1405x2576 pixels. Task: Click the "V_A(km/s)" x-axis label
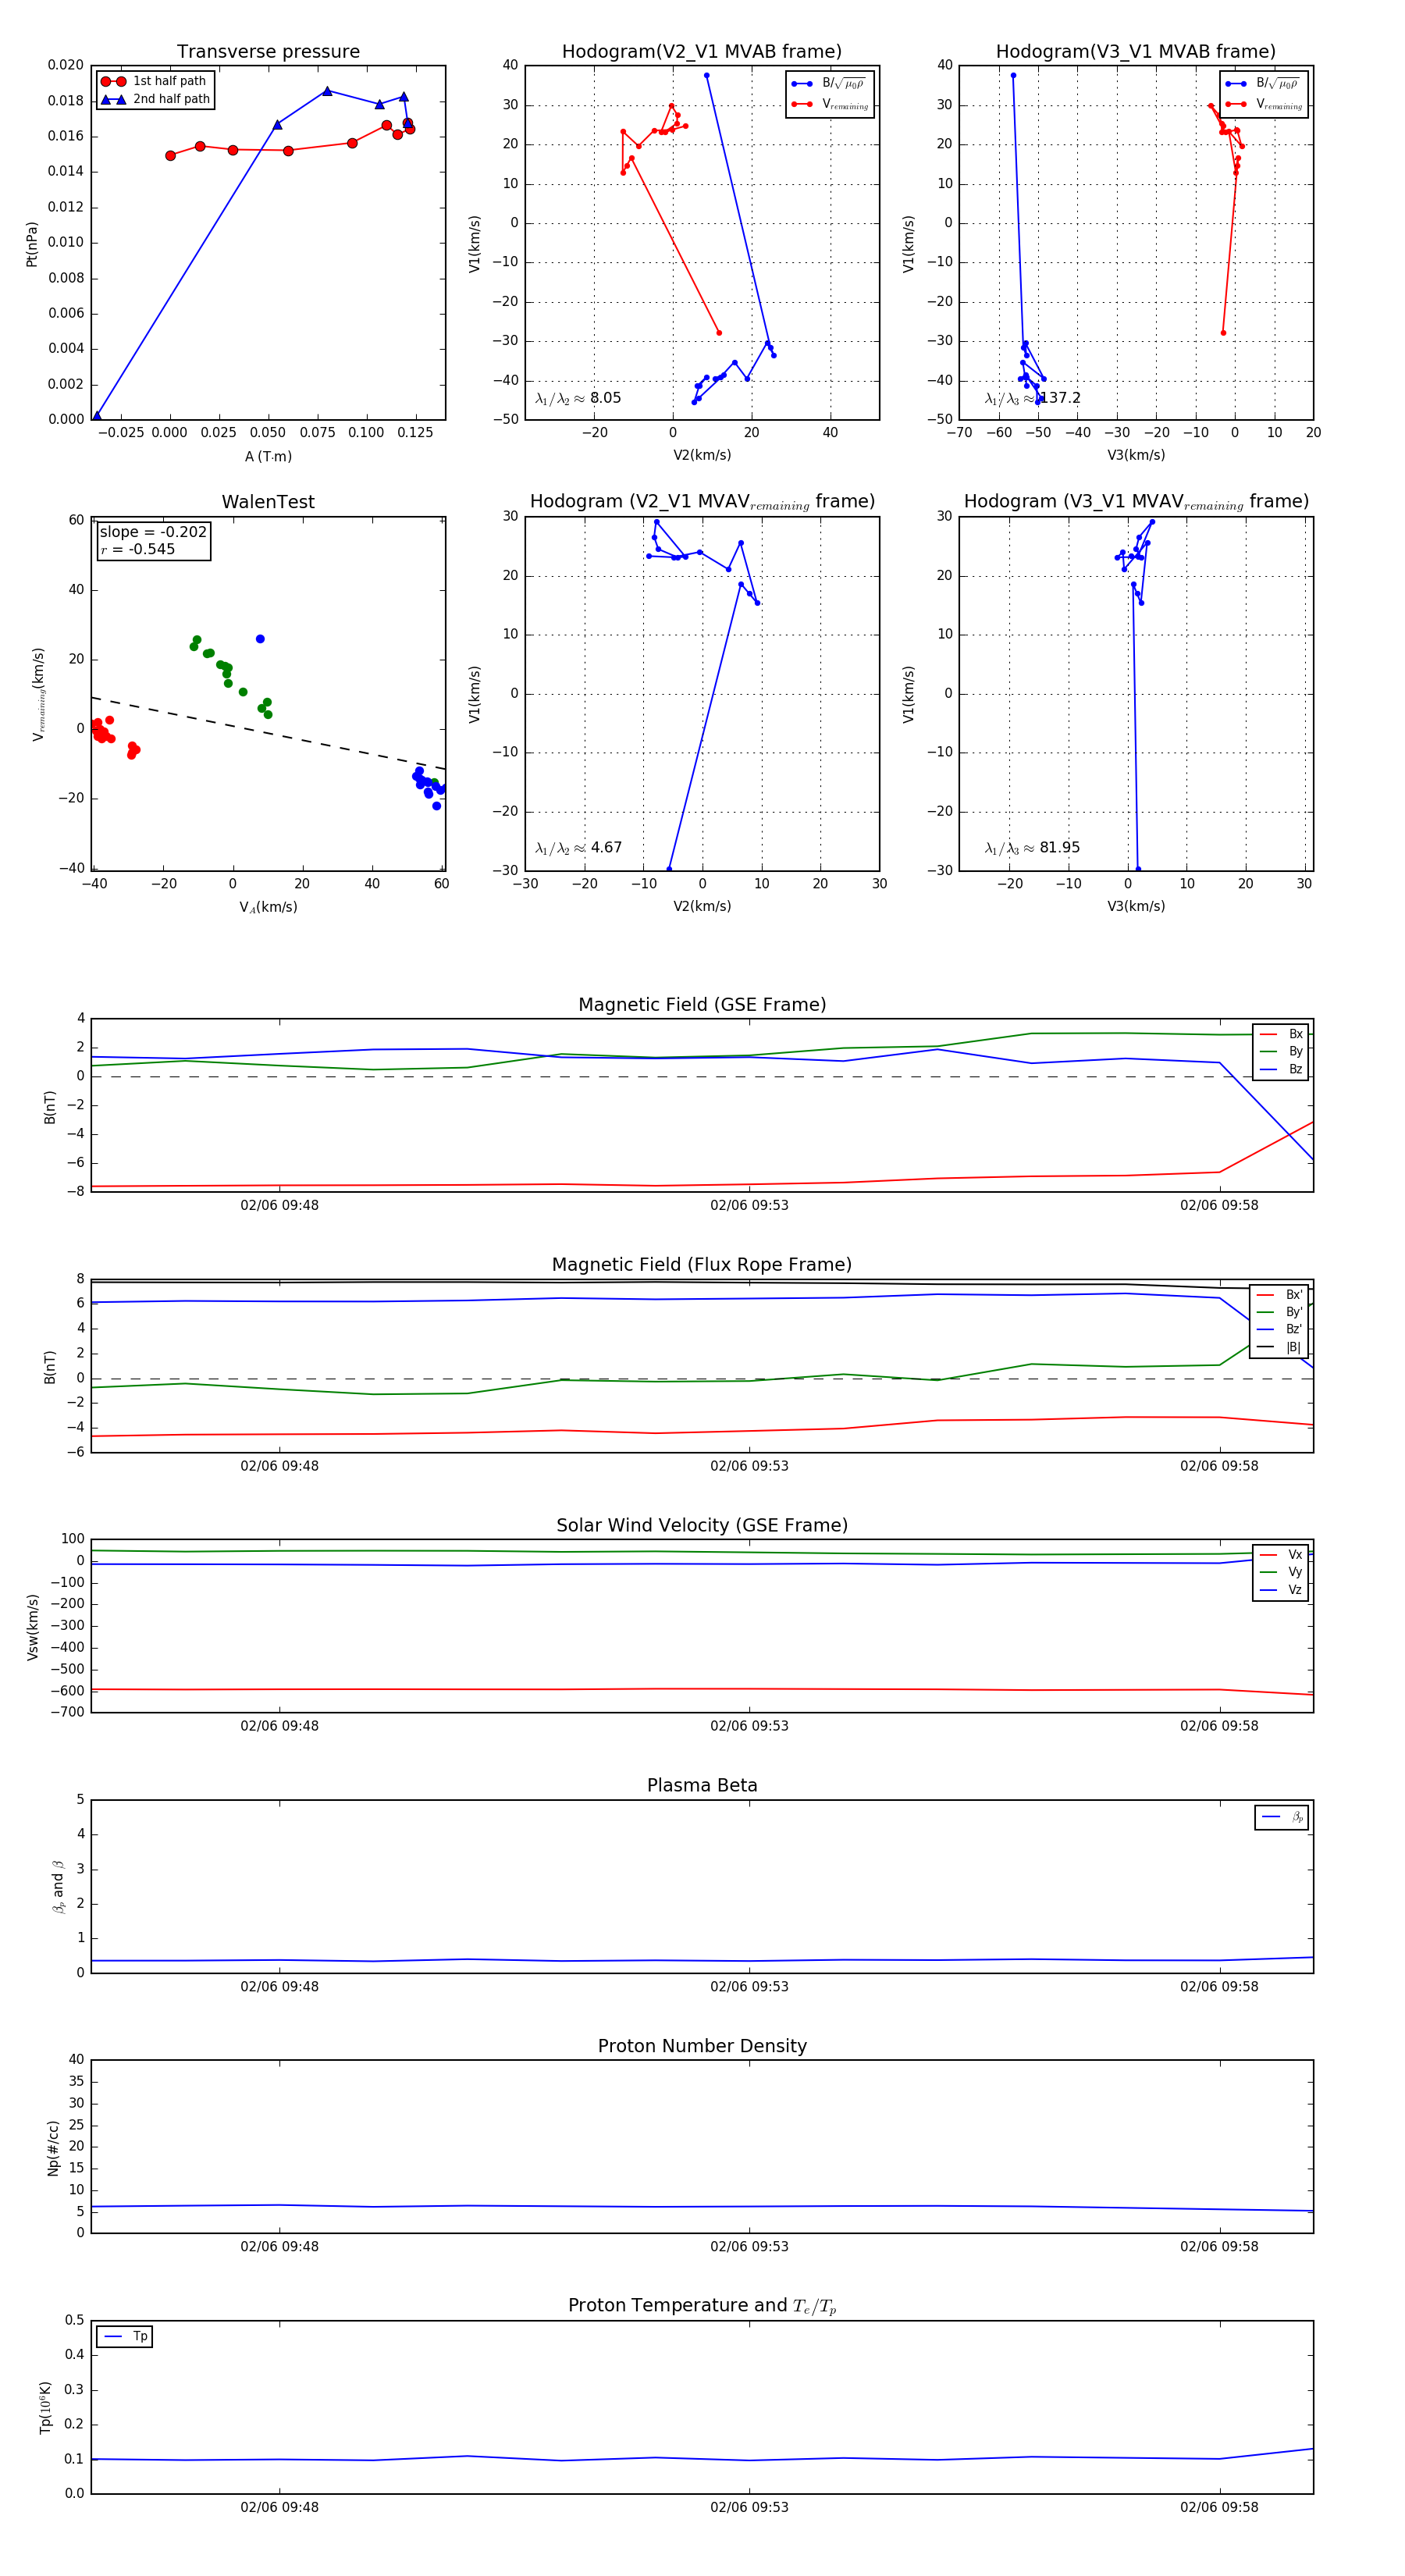coord(268,907)
